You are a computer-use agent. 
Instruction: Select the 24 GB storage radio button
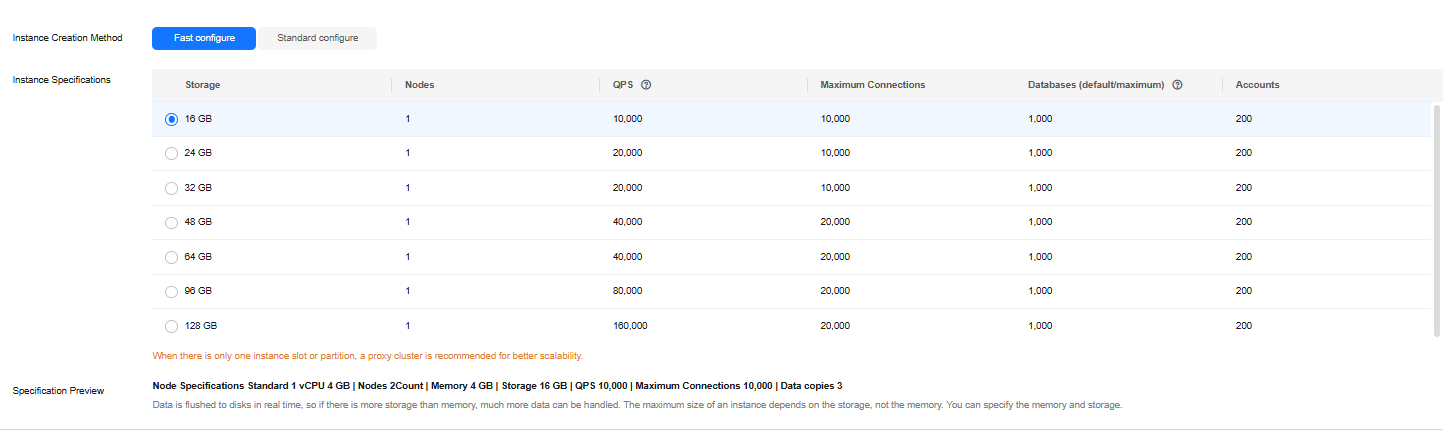[171, 154]
